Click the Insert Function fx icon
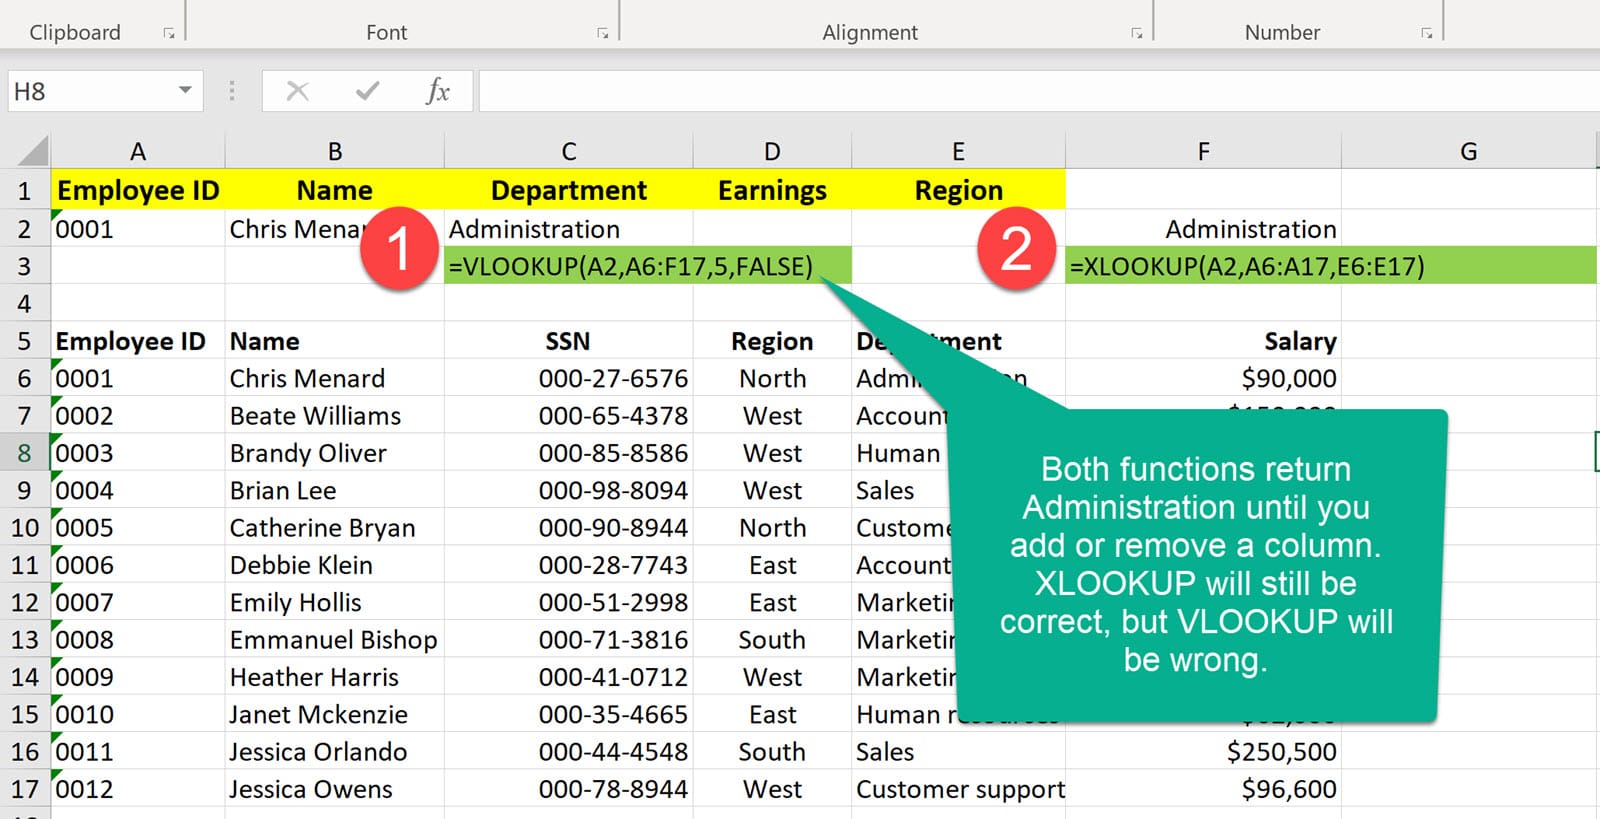Viewport: 1600px width, 819px height. click(437, 91)
